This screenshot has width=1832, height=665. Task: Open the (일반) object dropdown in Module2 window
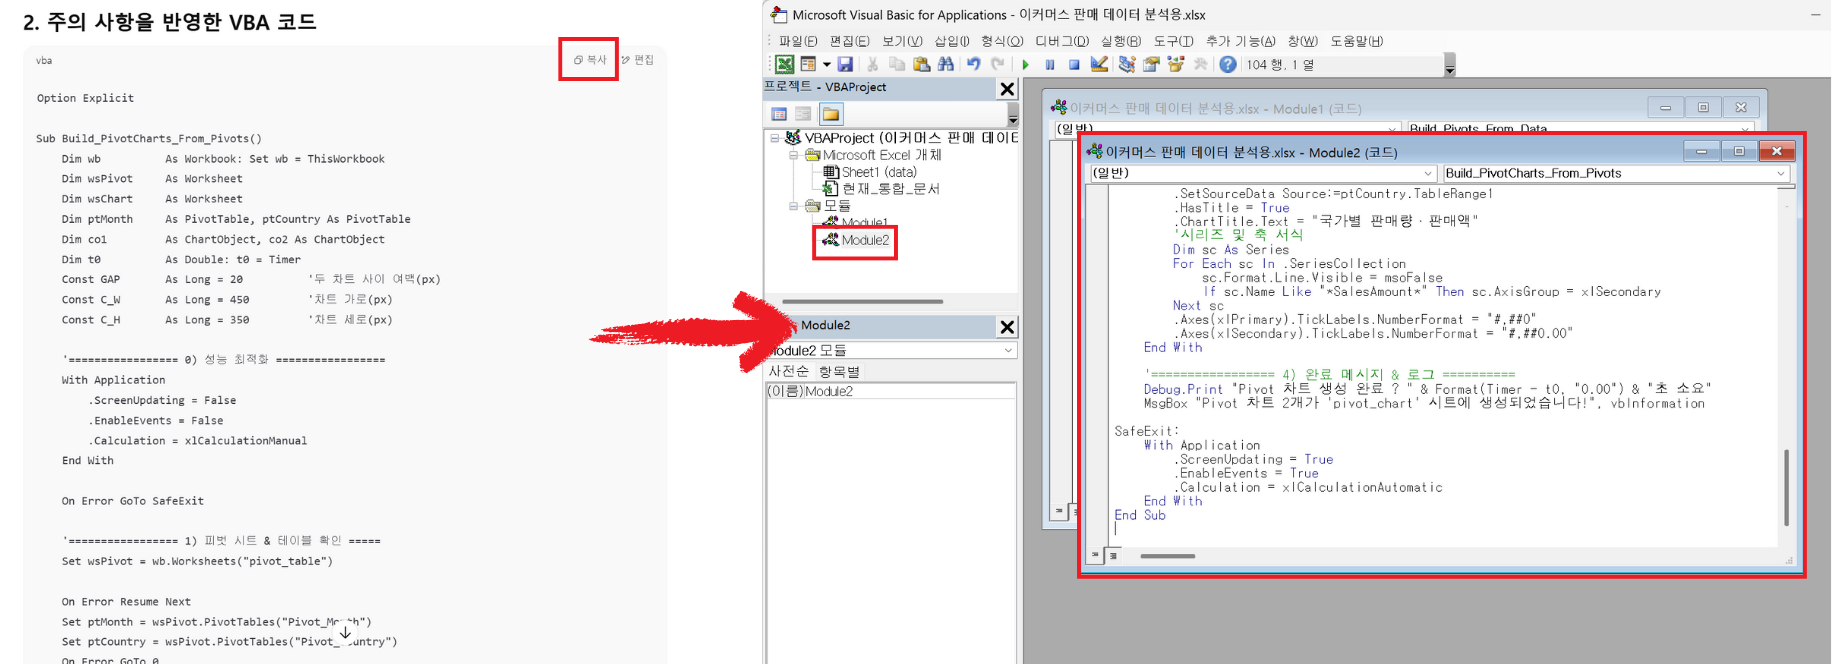click(x=1428, y=173)
